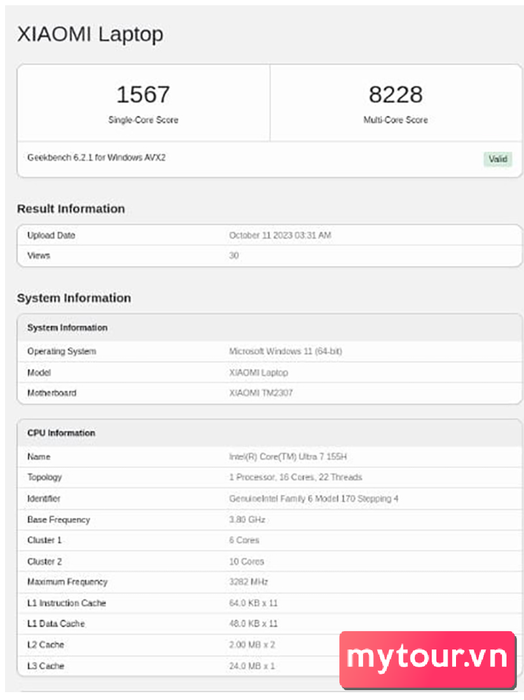
Task: Select the Upload Date value October 11 2023
Action: click(280, 235)
